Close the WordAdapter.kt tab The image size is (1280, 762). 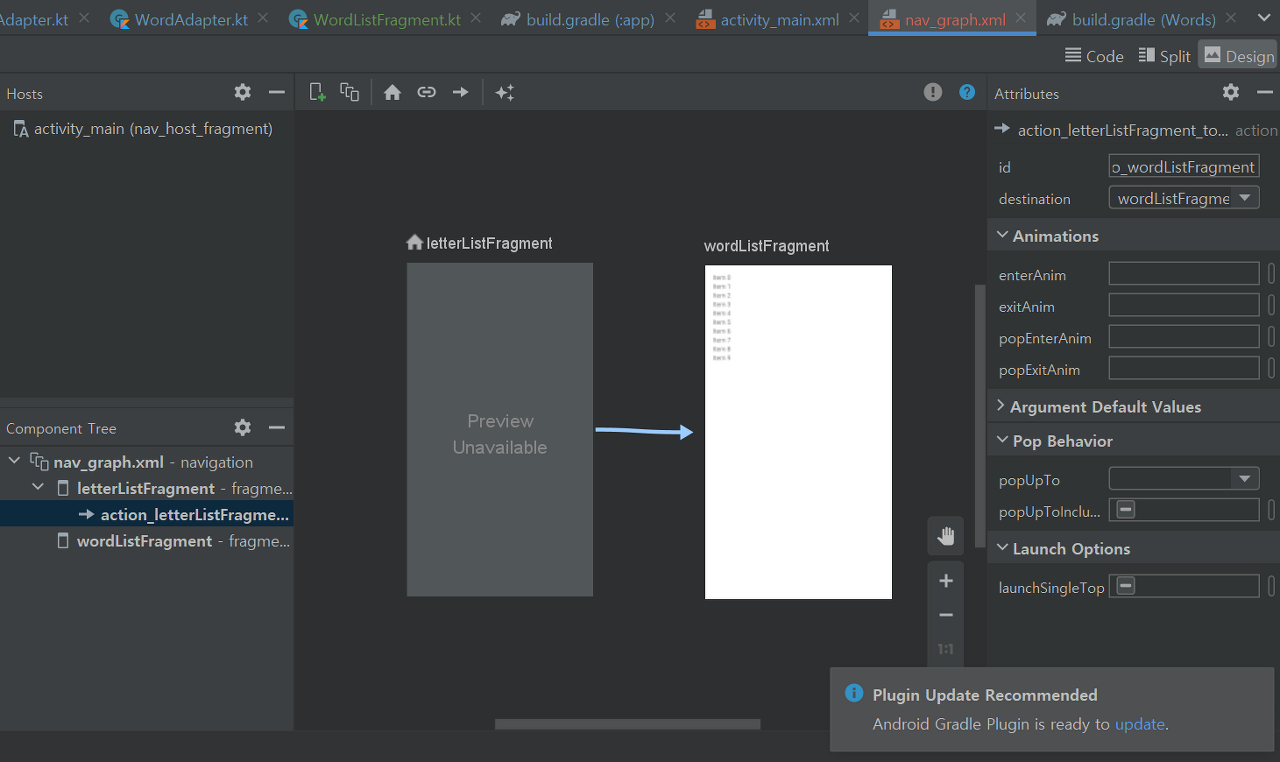click(x=263, y=18)
